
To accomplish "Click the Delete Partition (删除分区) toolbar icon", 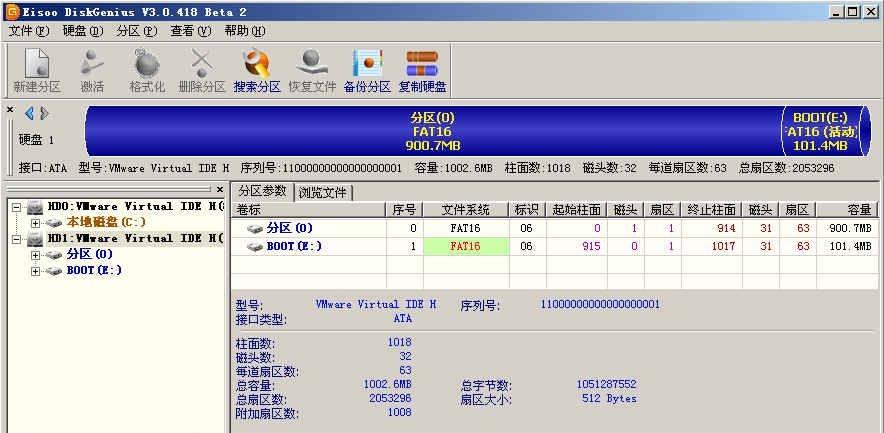I will point(202,63).
